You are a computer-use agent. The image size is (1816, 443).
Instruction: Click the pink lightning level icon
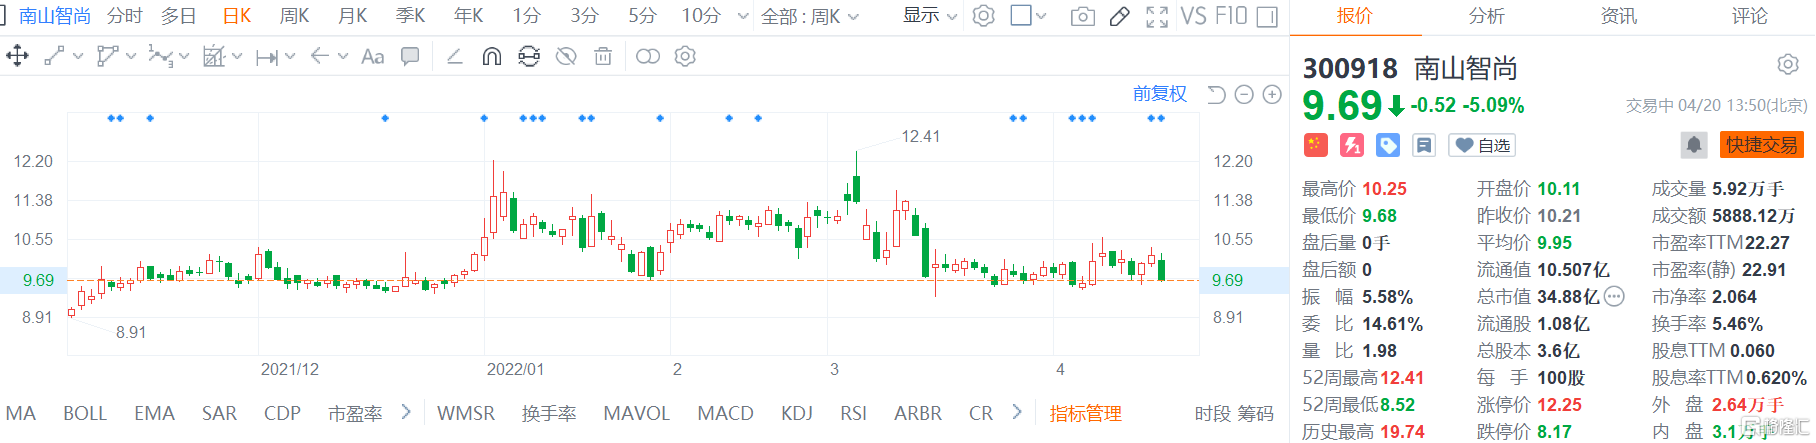[x=1352, y=145]
